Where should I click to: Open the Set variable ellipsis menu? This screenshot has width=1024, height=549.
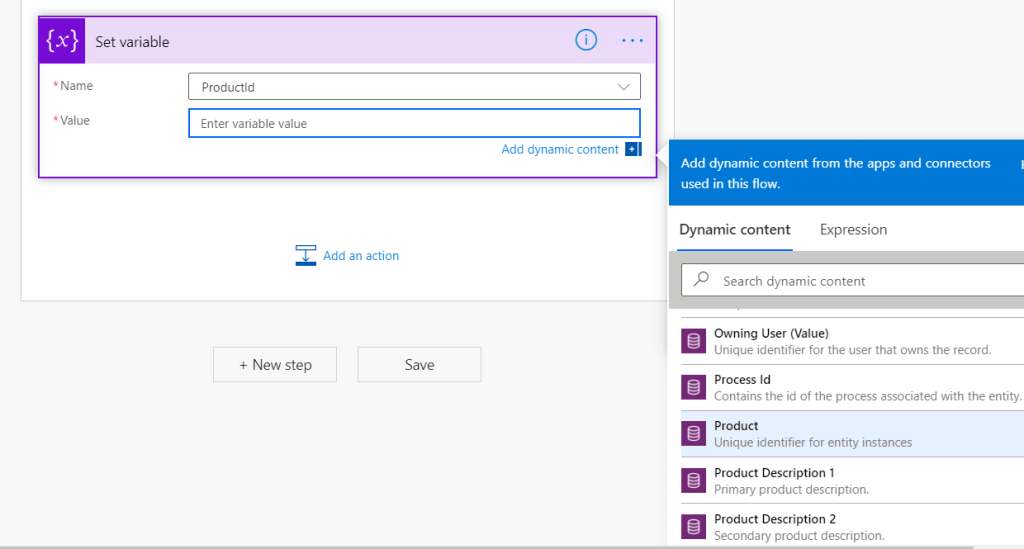tap(632, 40)
